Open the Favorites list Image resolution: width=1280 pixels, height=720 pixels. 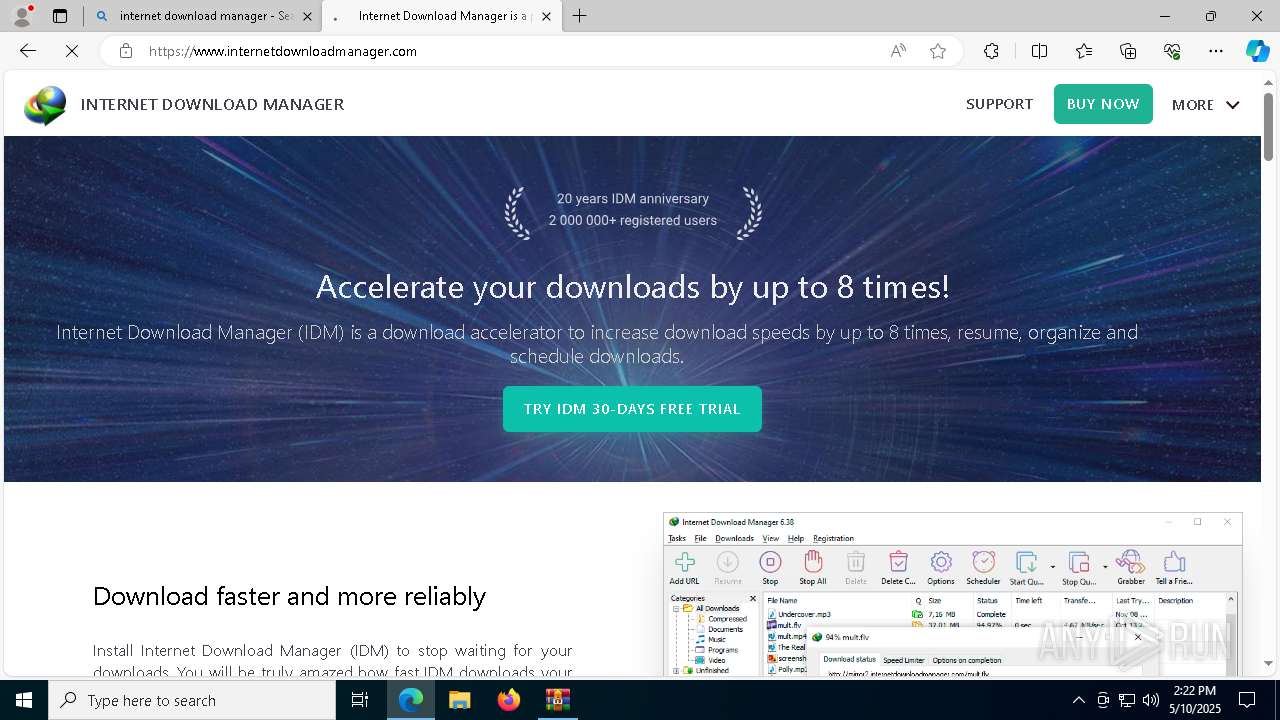tap(1084, 51)
